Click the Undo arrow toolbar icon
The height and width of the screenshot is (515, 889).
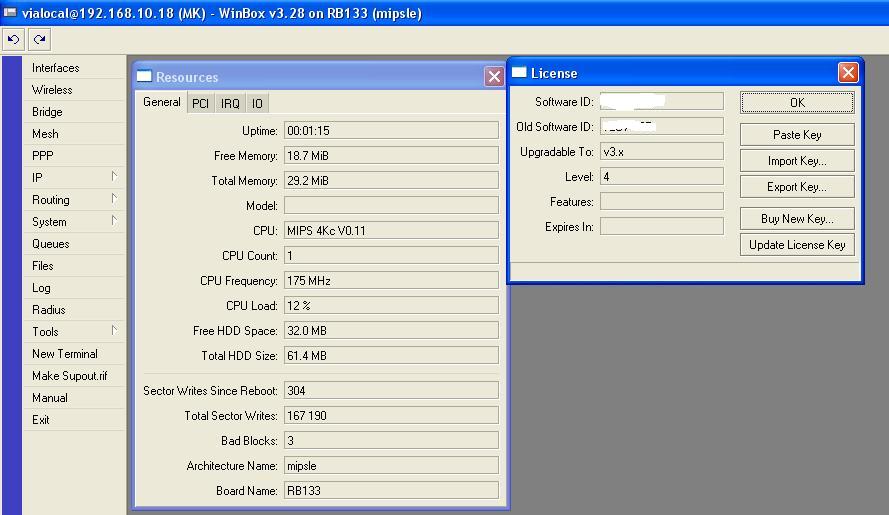pyautogui.click(x=13, y=39)
